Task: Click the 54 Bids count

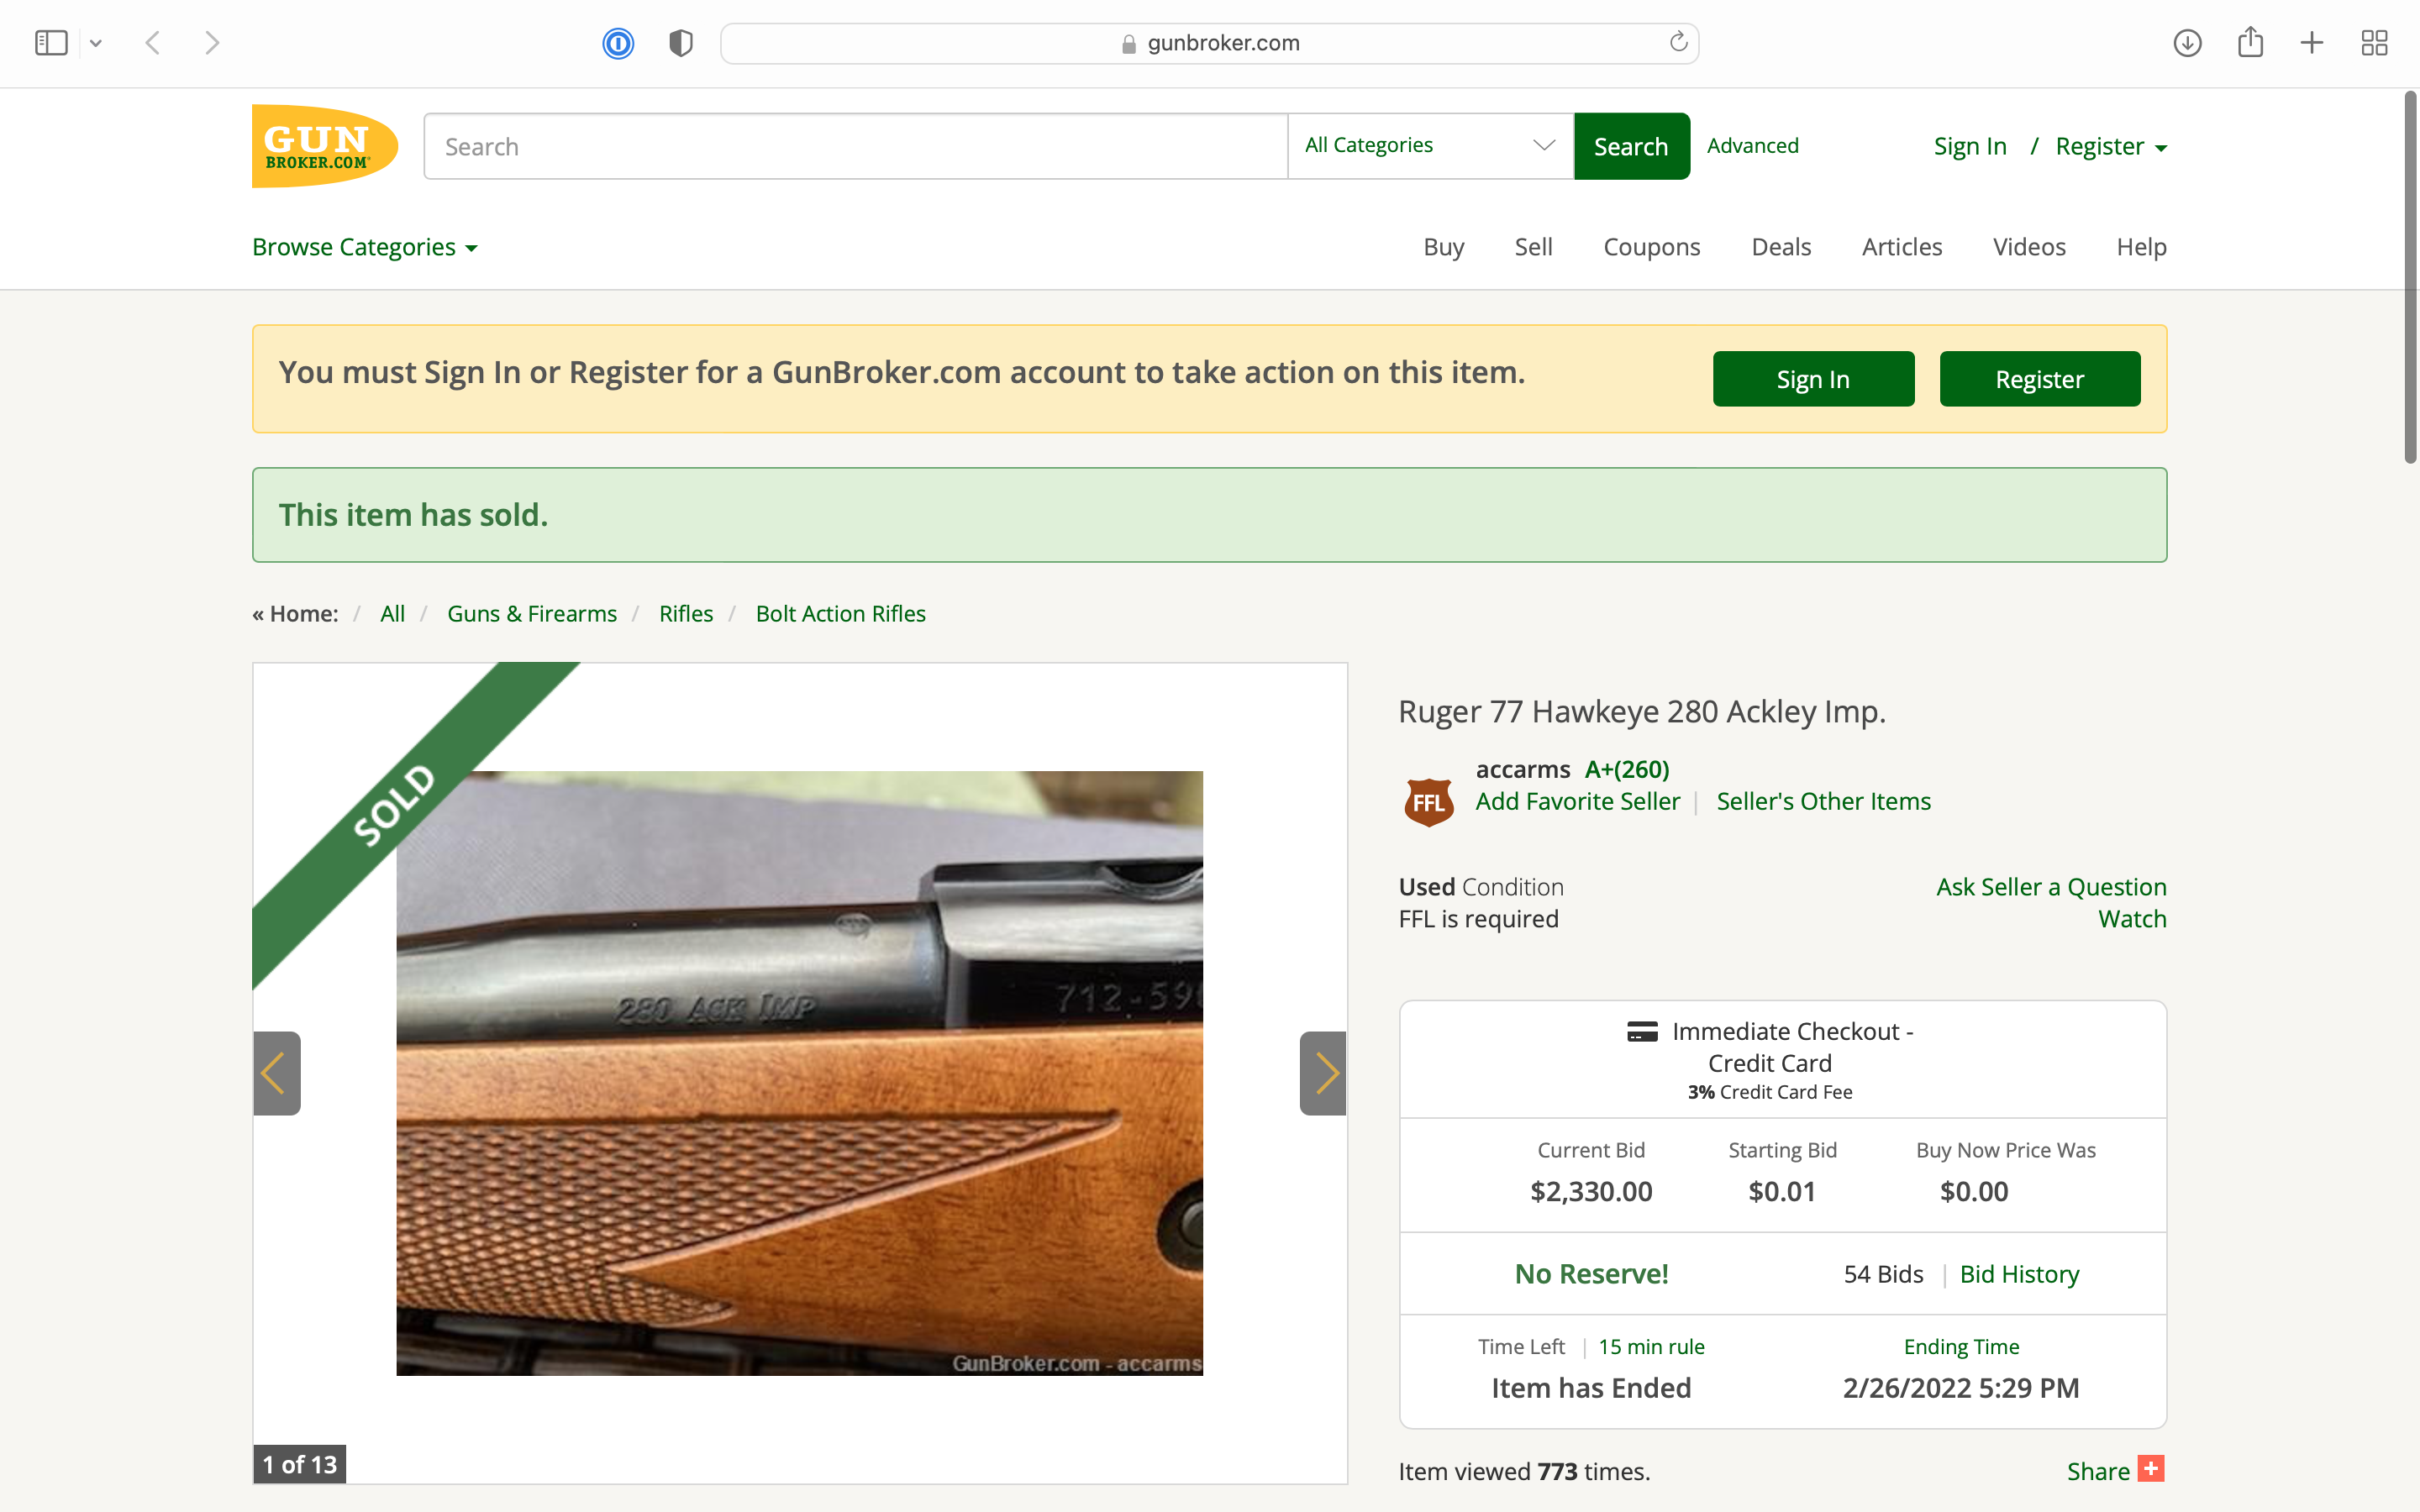Action: 1883,1274
